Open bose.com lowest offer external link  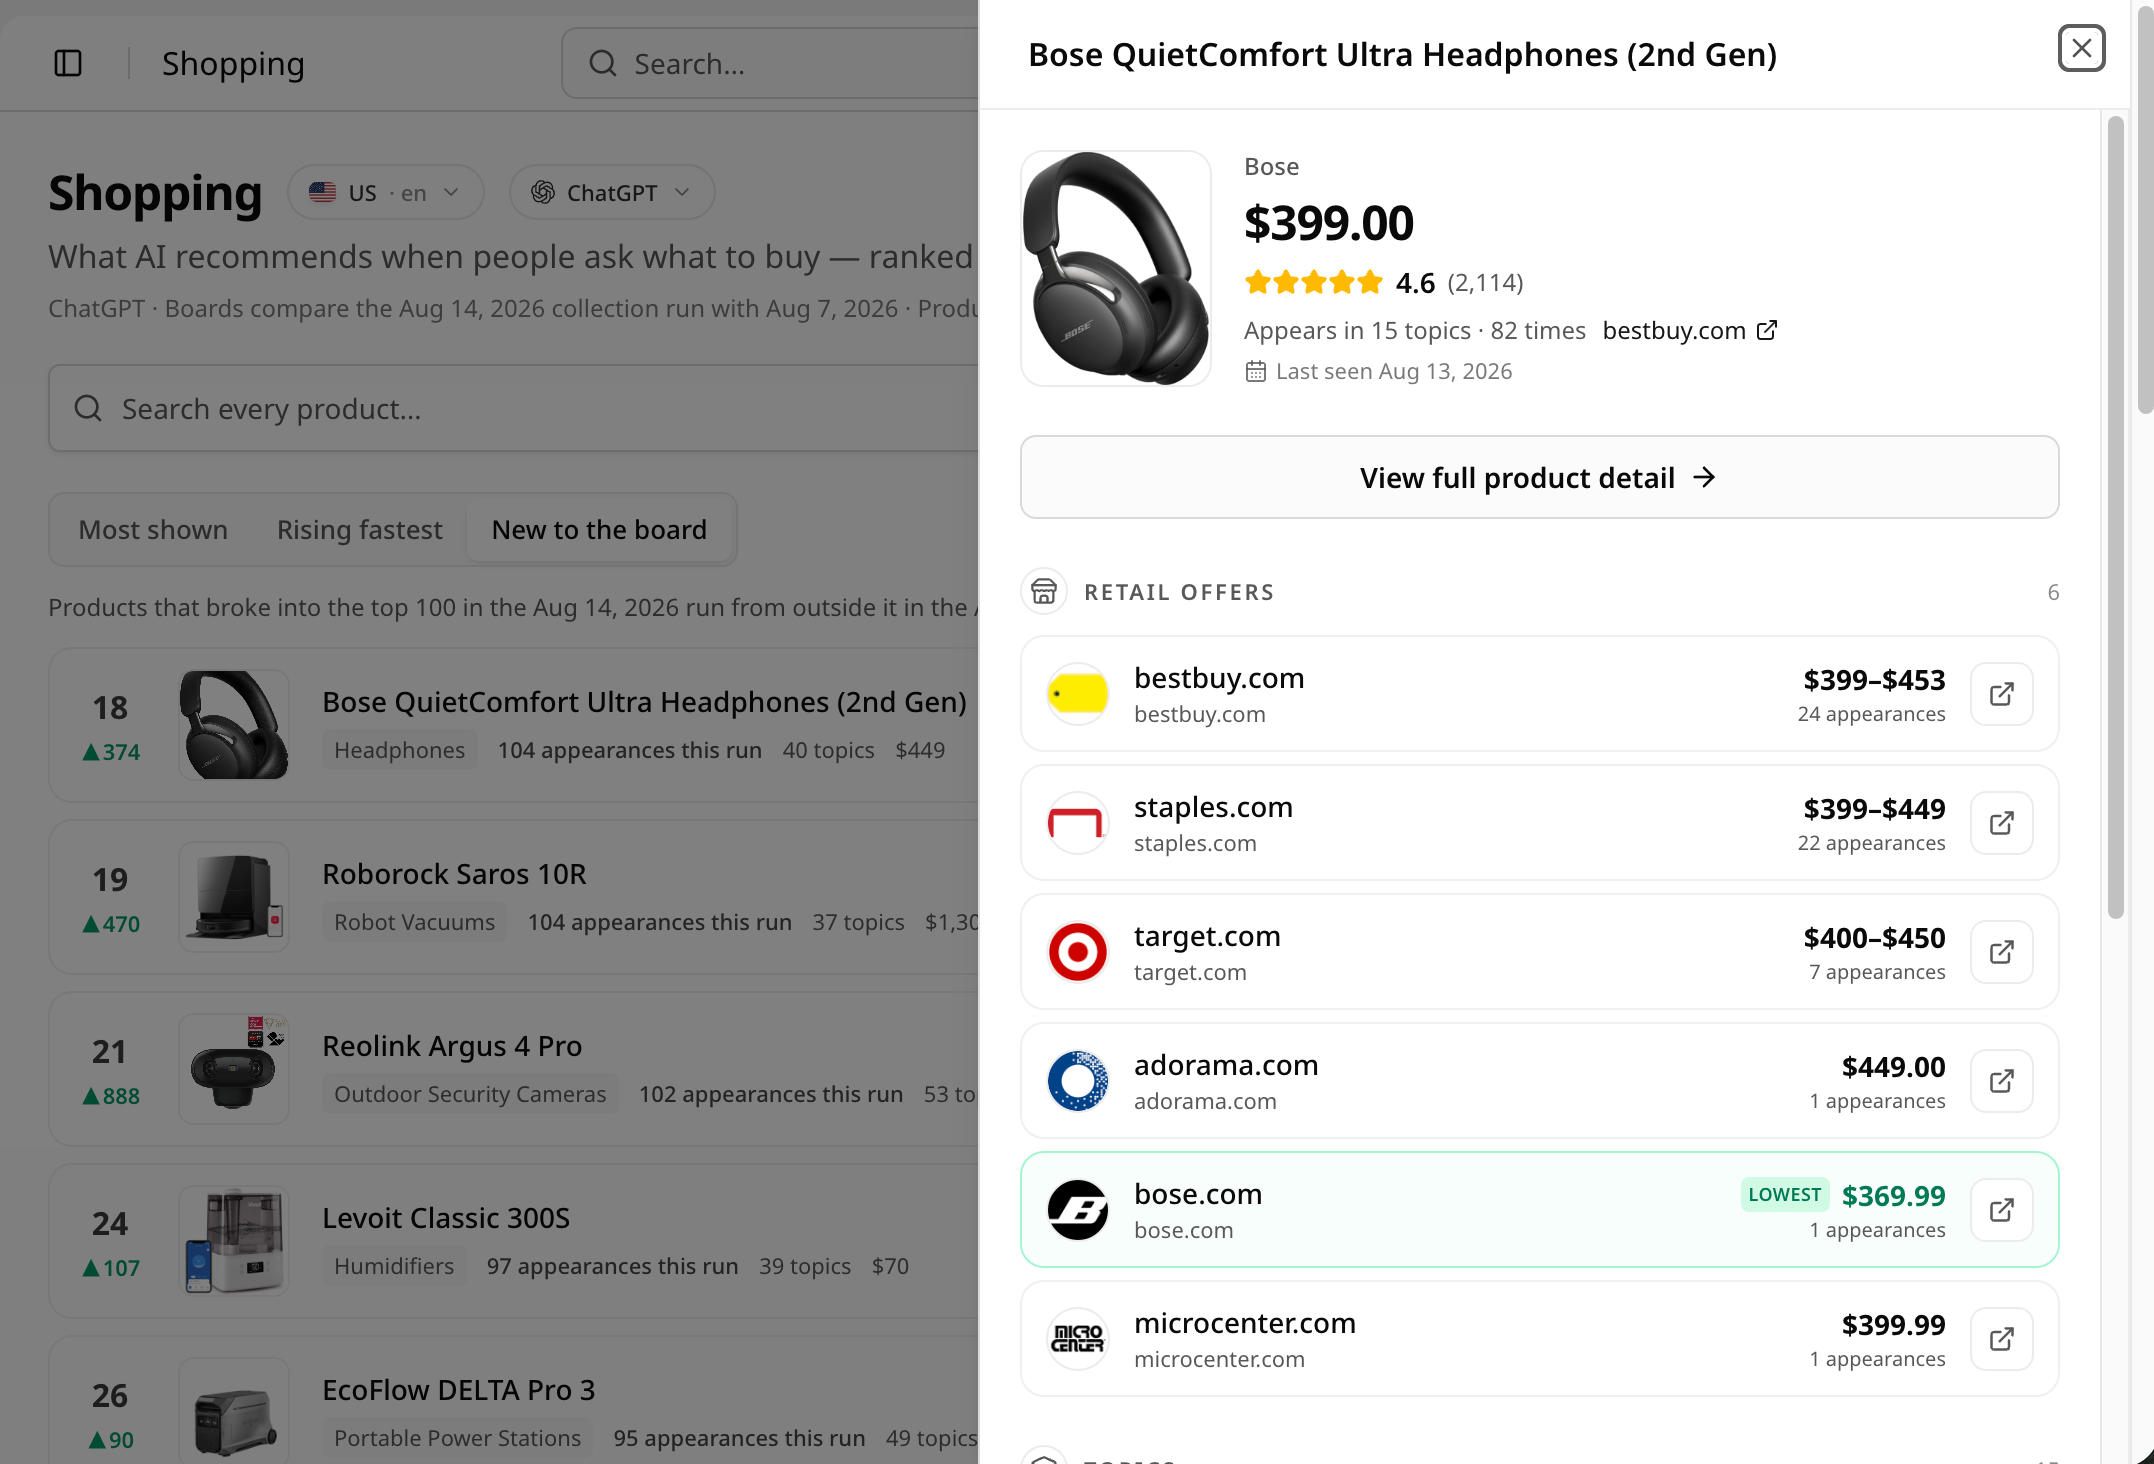click(x=2001, y=1210)
